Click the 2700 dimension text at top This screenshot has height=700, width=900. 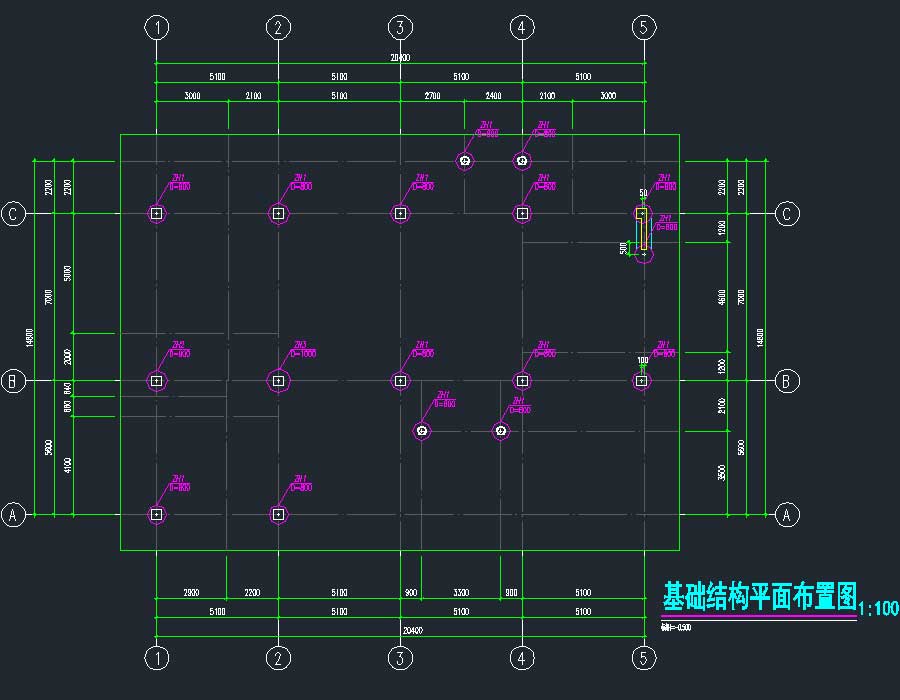pos(432,96)
